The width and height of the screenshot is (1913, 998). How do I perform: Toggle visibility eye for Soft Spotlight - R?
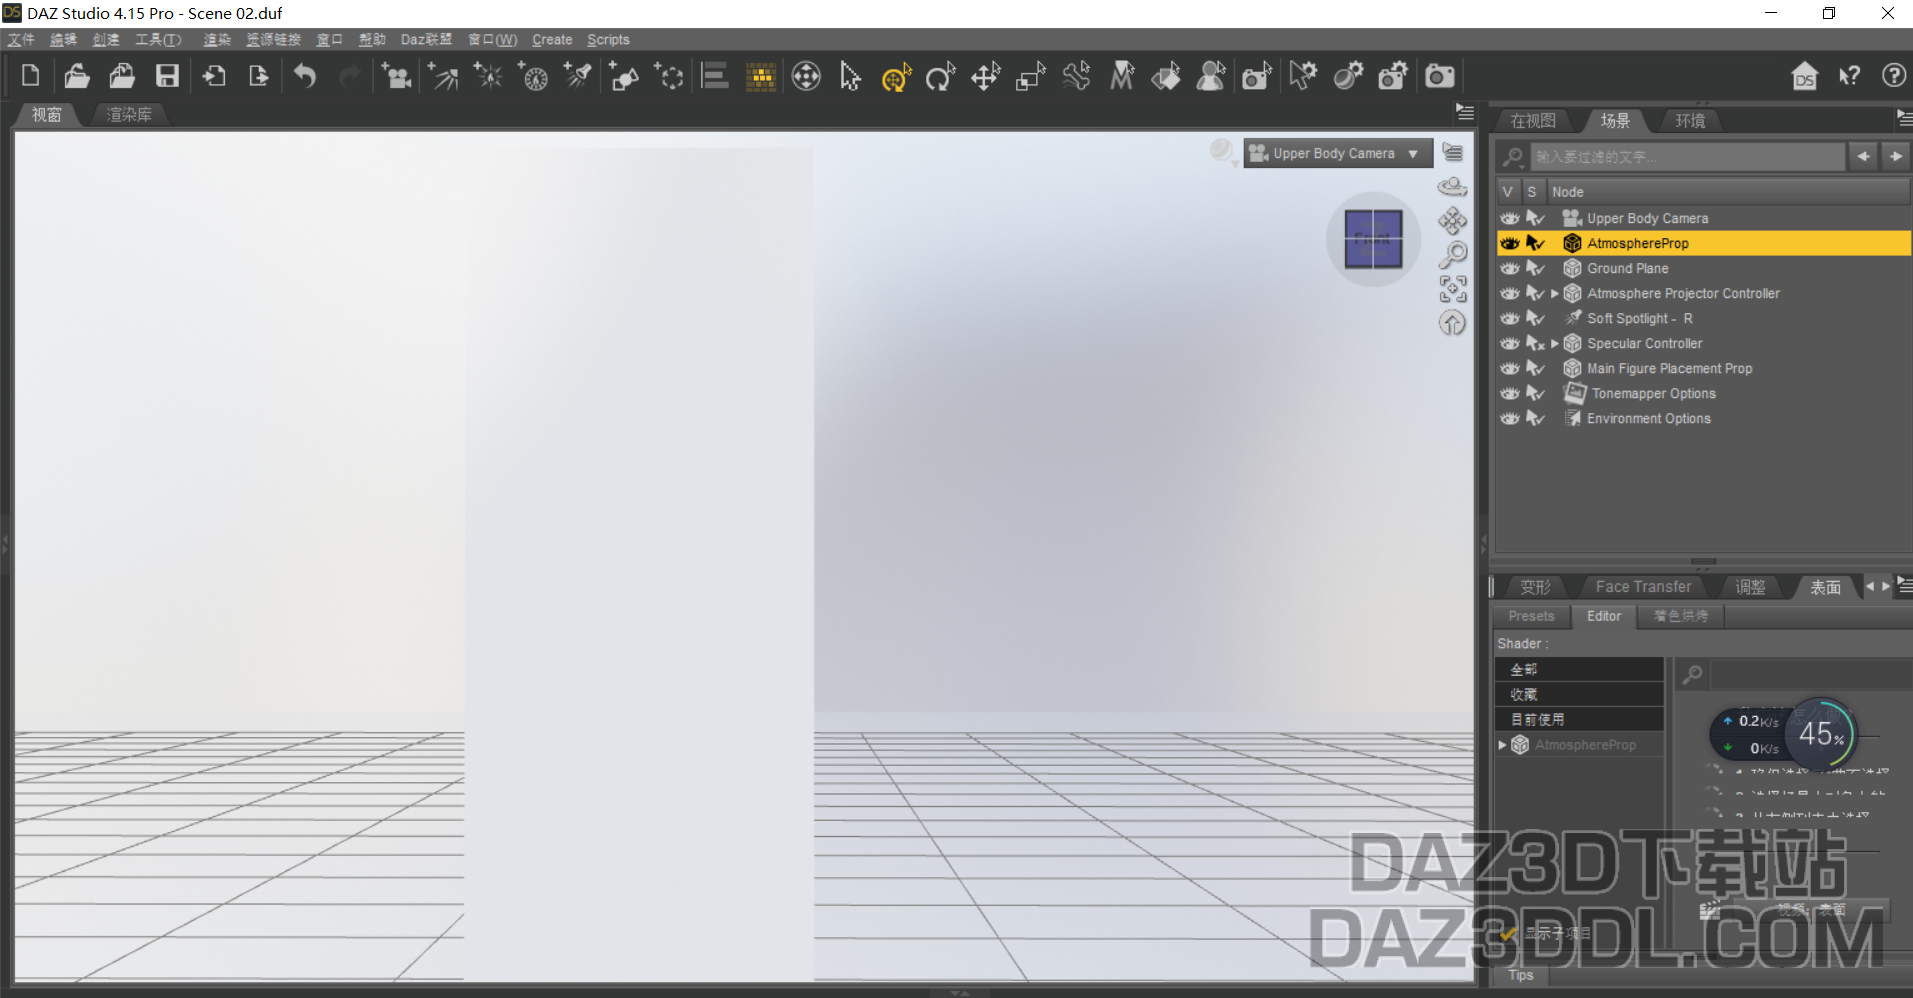click(x=1510, y=318)
